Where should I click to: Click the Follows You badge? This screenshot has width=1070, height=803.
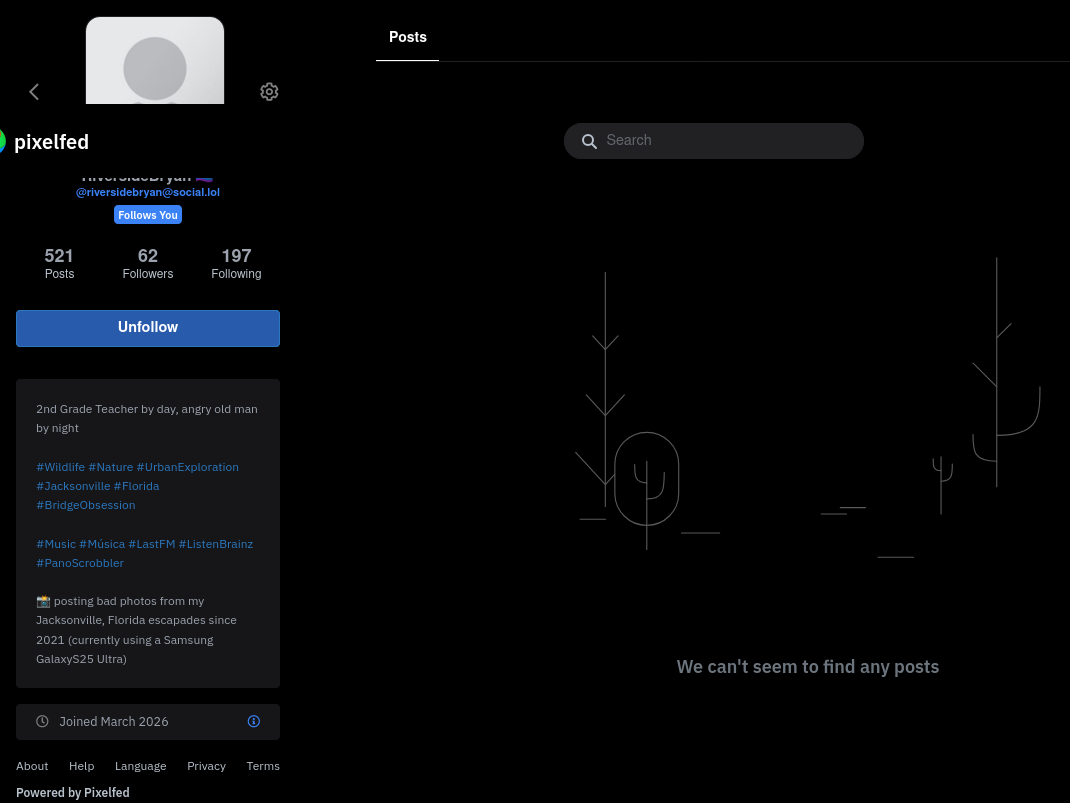(147, 215)
